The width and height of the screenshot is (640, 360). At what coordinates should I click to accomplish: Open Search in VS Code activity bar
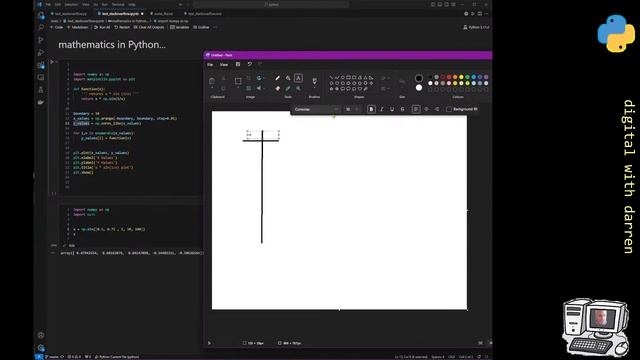pos(41,28)
